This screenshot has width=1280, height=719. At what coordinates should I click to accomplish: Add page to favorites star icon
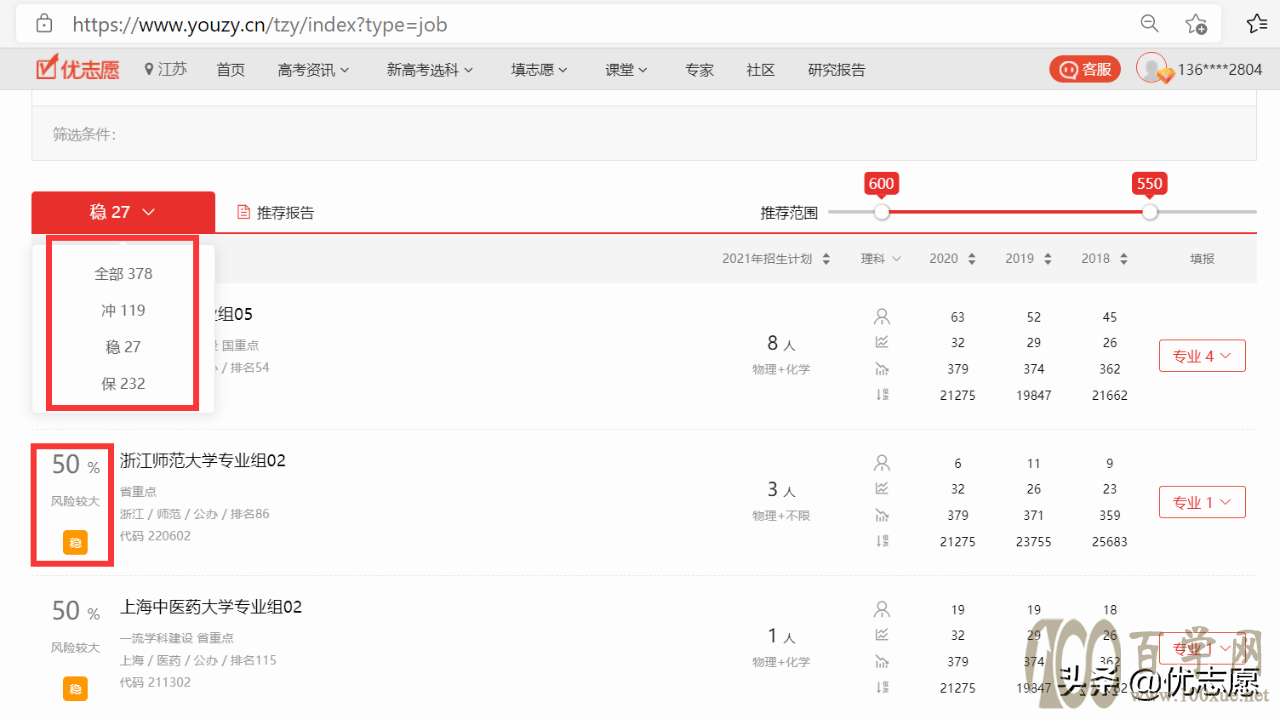pyautogui.click(x=1195, y=24)
